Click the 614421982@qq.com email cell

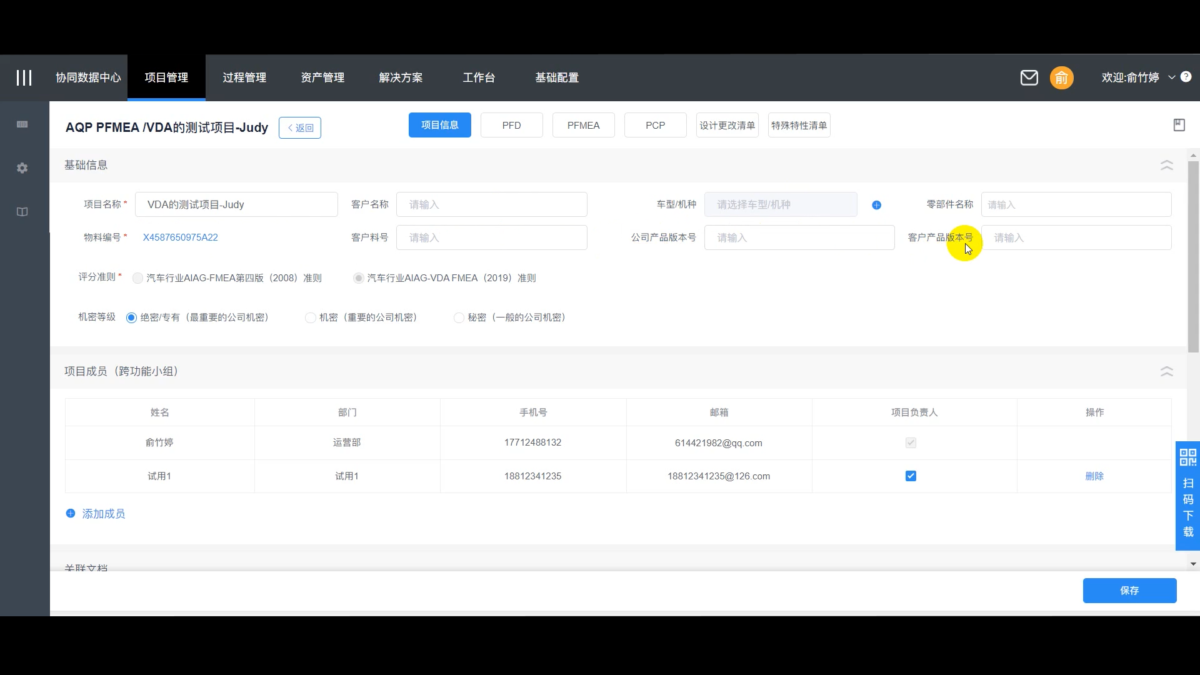coord(719,443)
